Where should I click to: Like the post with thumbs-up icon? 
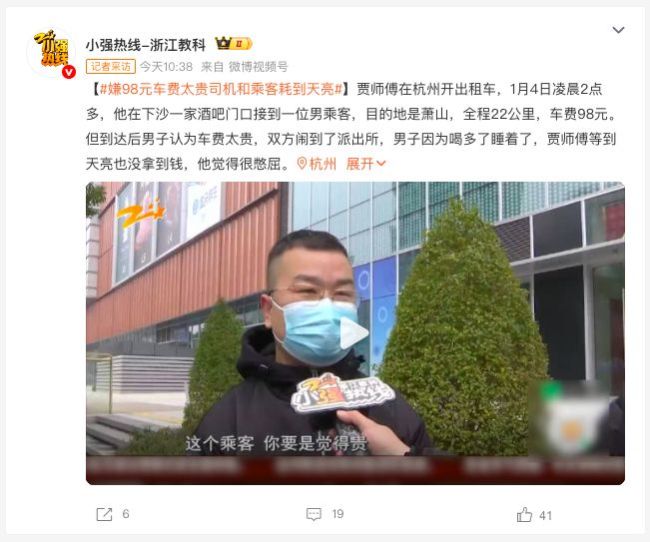tap(524, 515)
